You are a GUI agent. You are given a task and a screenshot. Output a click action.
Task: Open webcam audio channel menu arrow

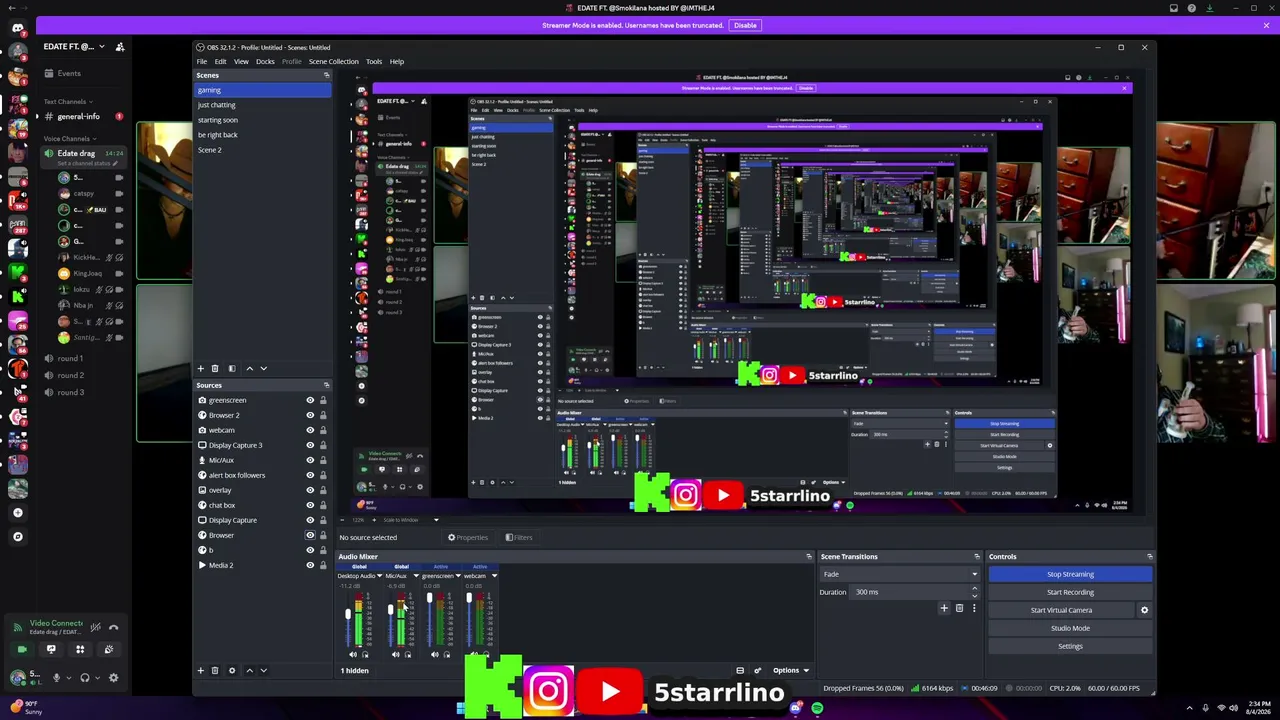494,576
